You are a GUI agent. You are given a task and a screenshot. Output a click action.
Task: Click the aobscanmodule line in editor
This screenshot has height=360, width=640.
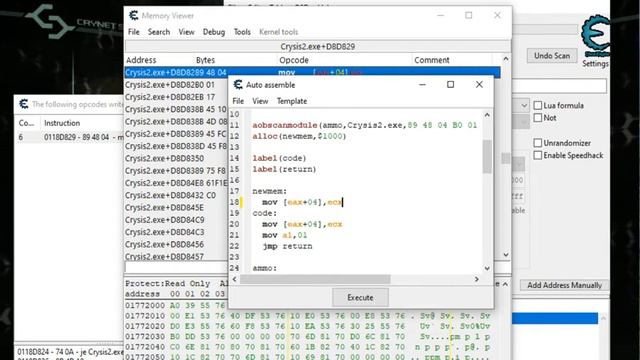coord(364,125)
